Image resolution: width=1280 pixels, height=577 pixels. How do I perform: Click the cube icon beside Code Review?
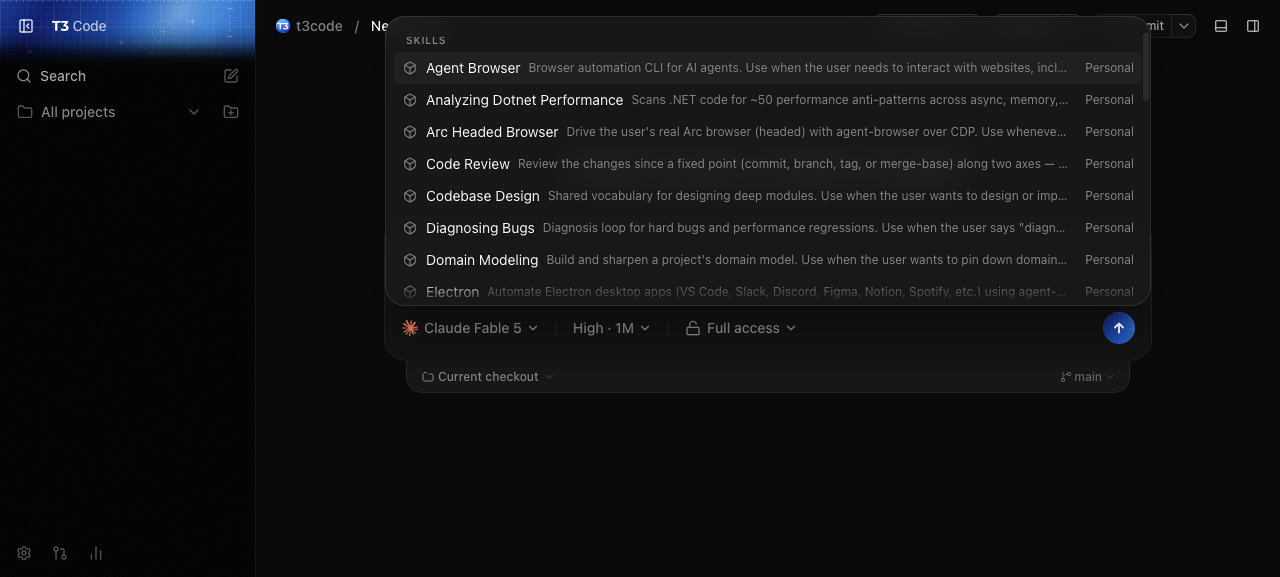click(410, 164)
